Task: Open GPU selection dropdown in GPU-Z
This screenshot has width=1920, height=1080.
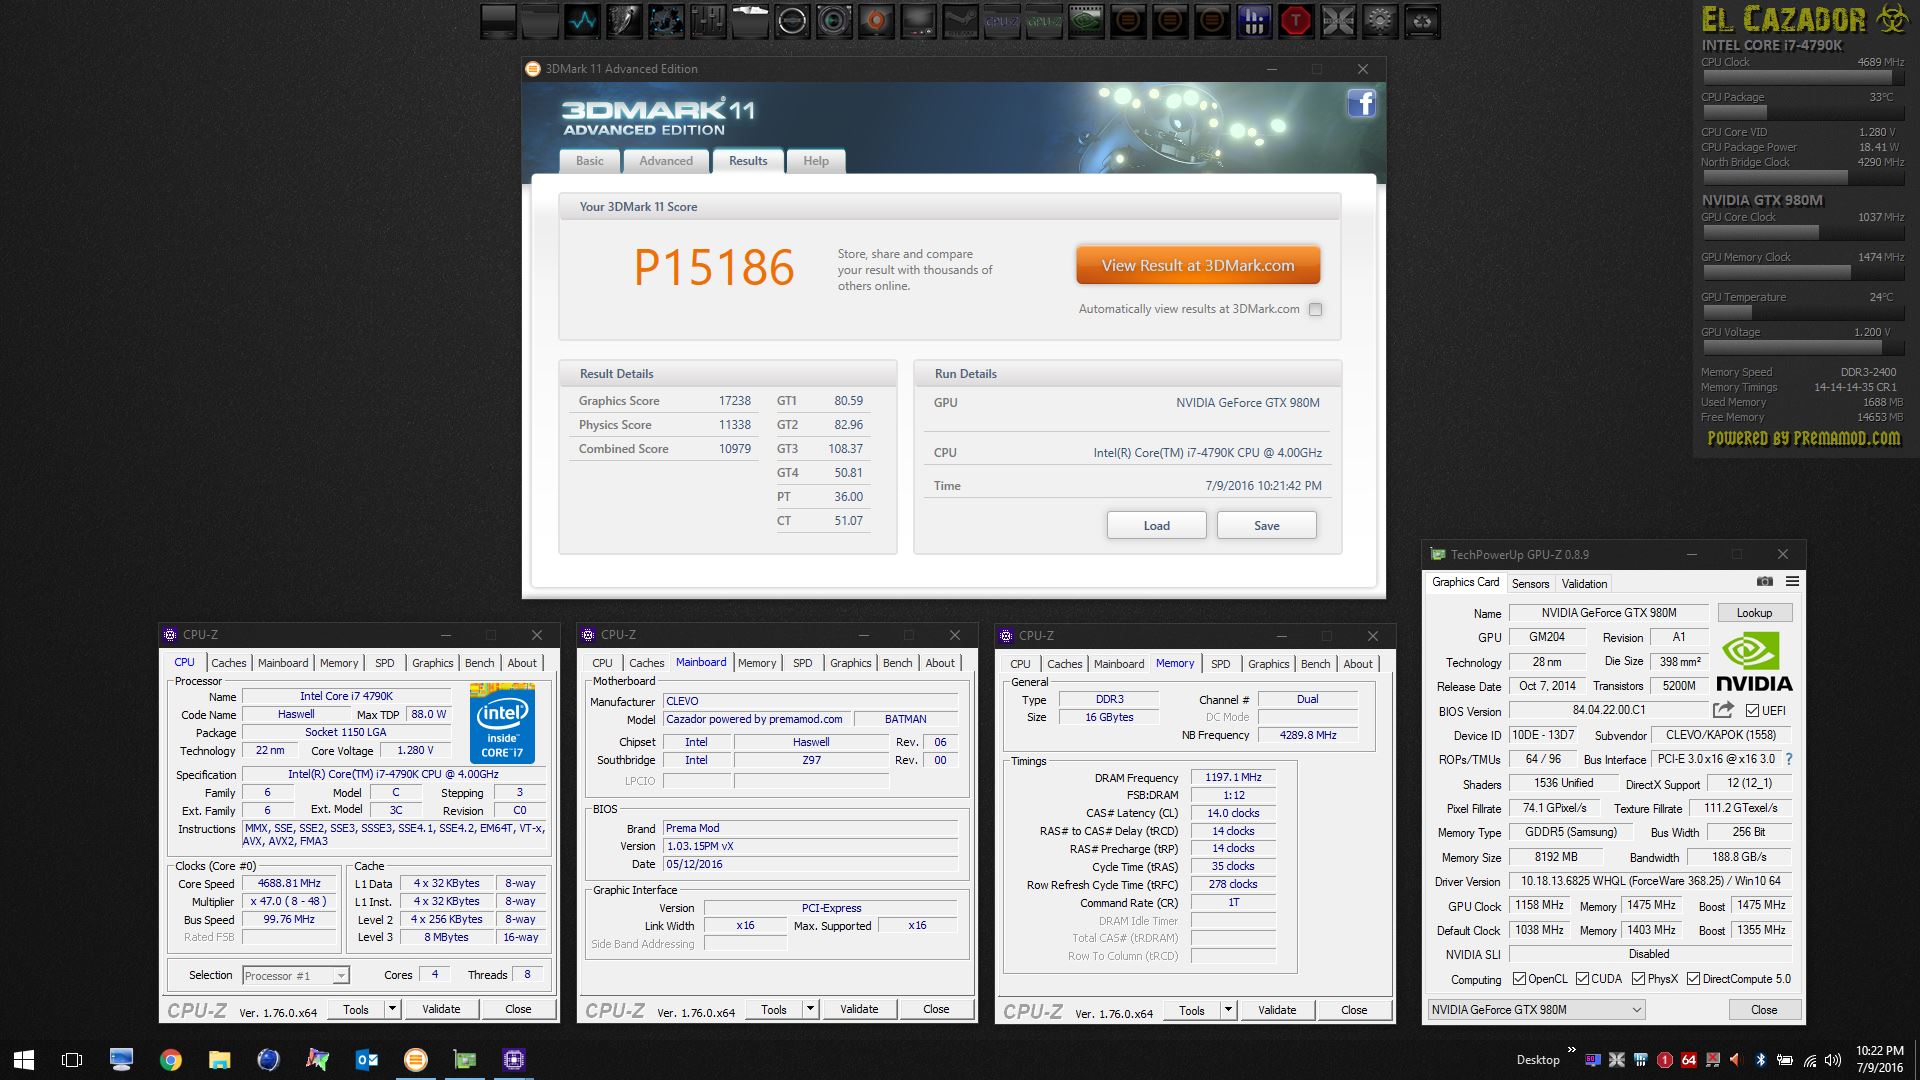Action: [1536, 1010]
